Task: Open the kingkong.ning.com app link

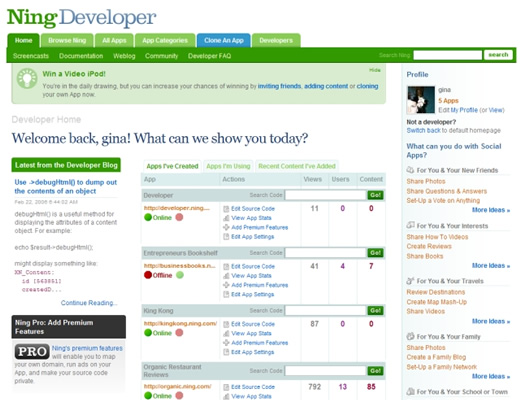Action: pos(180,323)
